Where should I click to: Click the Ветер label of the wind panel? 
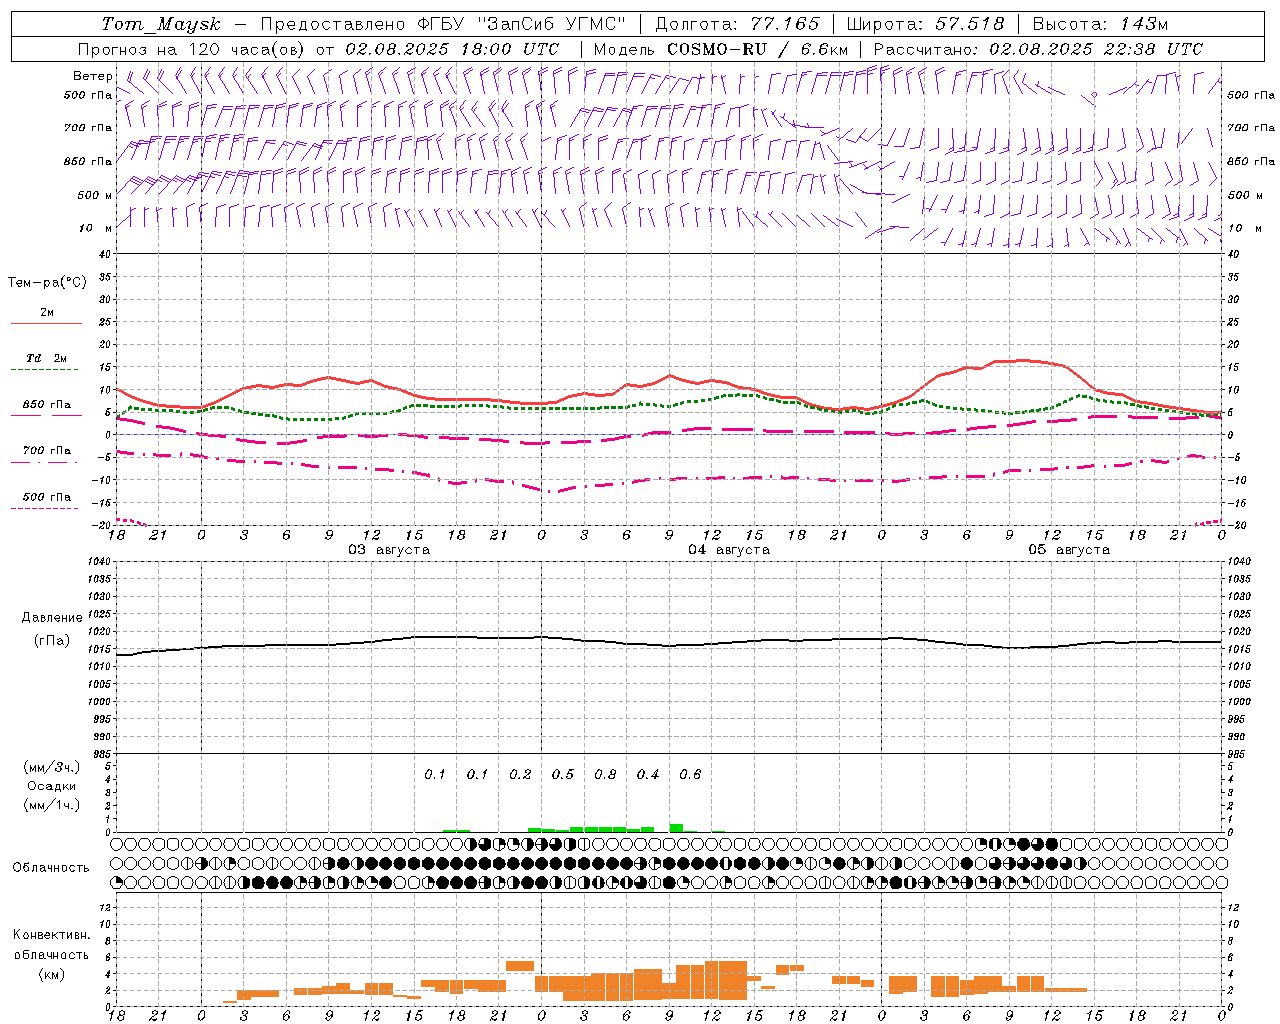click(x=93, y=76)
